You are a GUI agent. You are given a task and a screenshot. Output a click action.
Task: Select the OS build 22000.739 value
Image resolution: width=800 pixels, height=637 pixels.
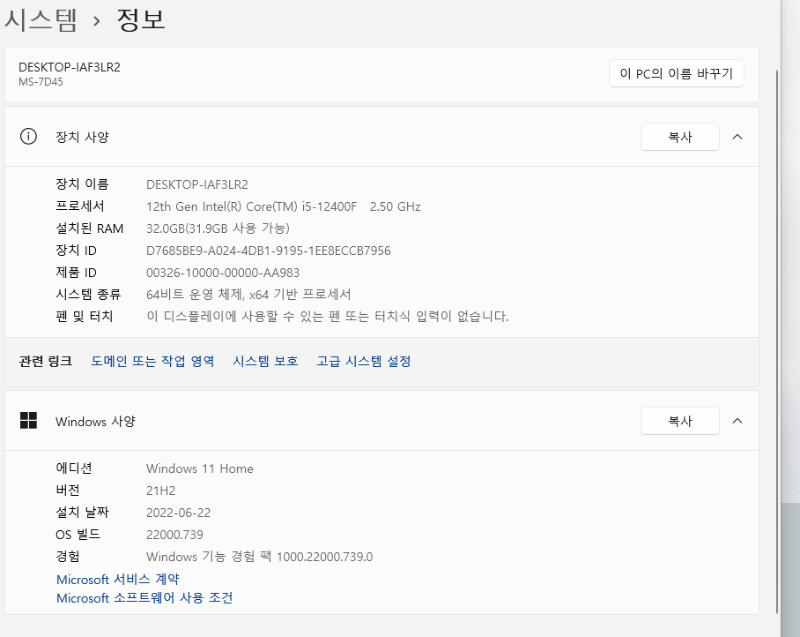[x=174, y=534]
